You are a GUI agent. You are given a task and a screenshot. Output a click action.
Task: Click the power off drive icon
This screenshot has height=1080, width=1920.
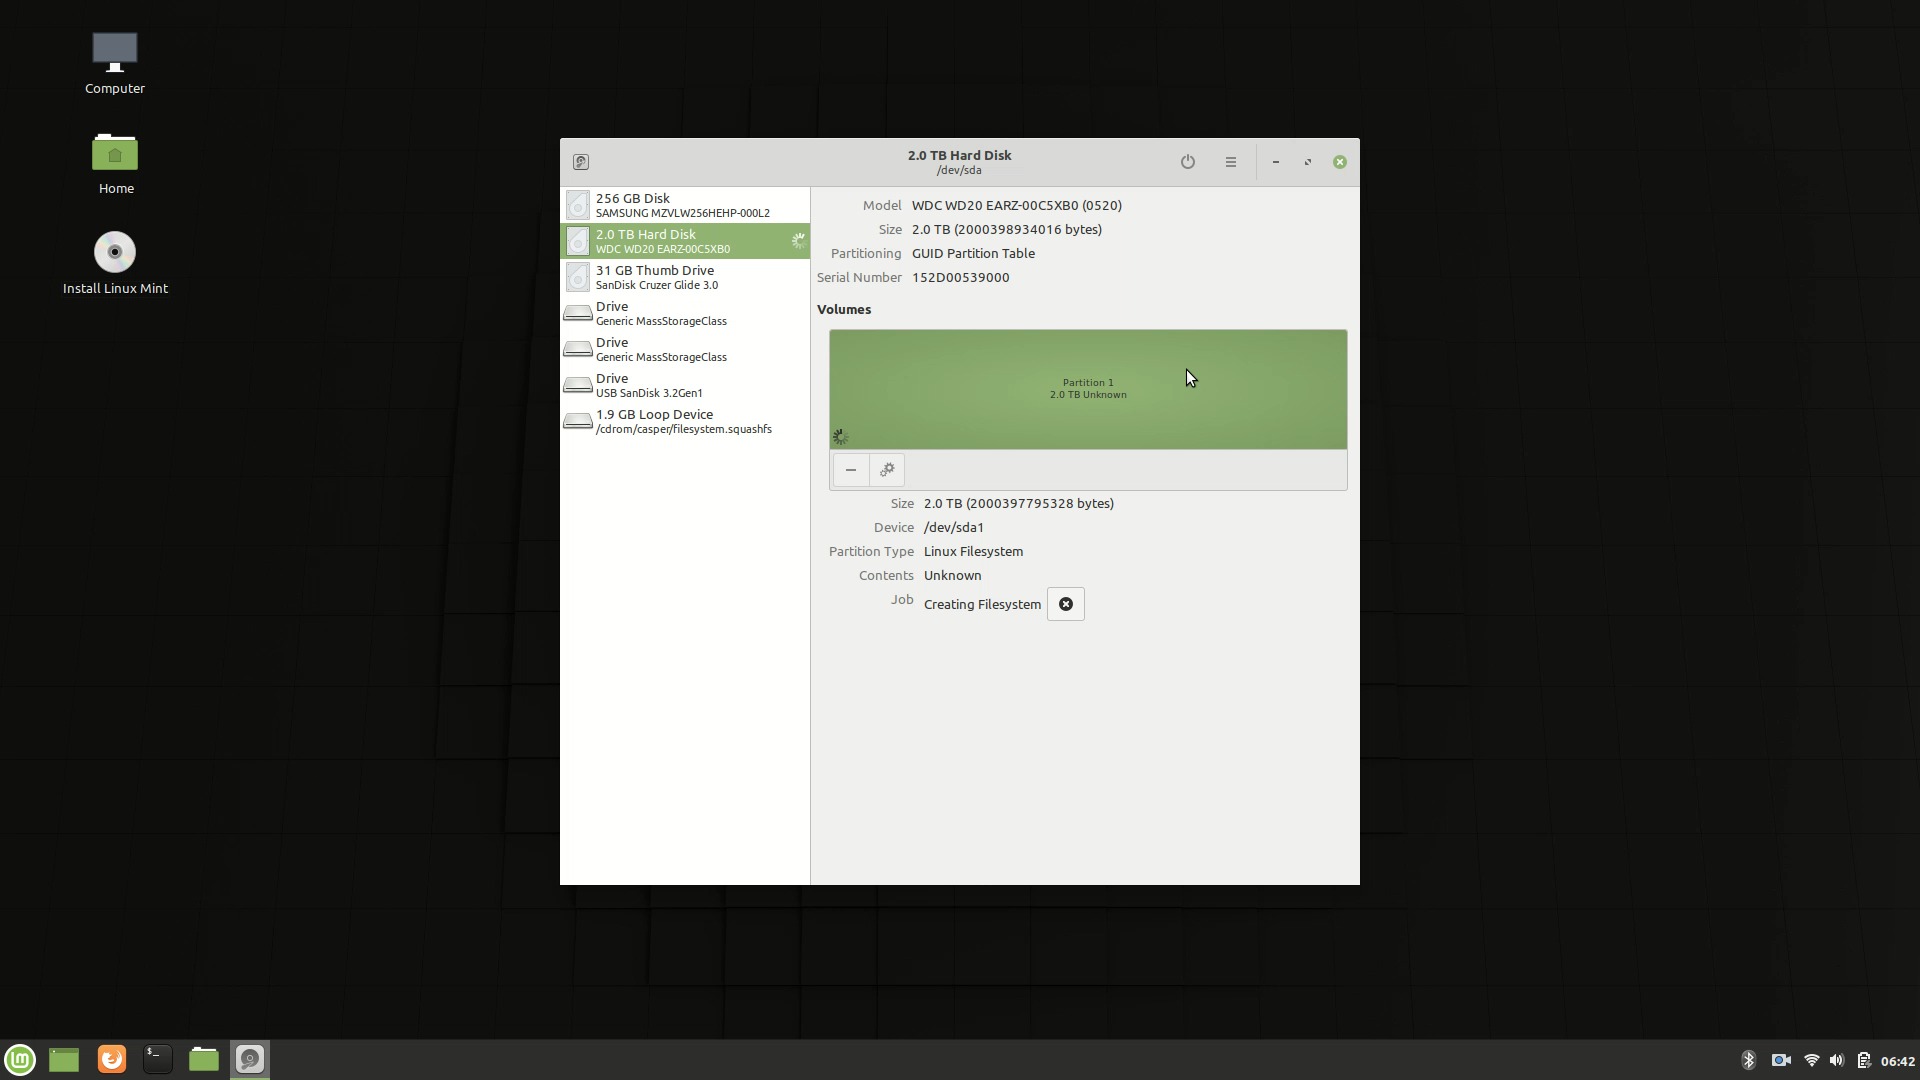click(x=1187, y=162)
